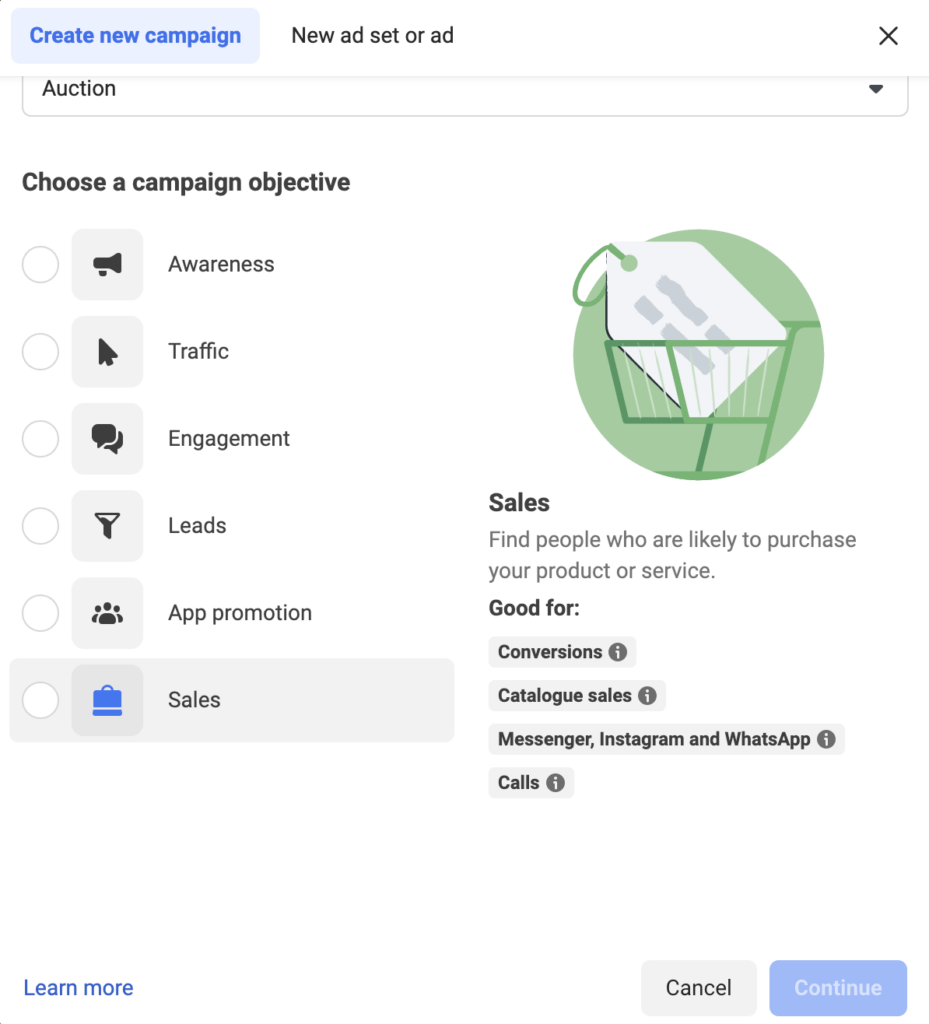The image size is (929, 1024).
Task: Click the Traffic cursor icon
Action: pos(107,351)
